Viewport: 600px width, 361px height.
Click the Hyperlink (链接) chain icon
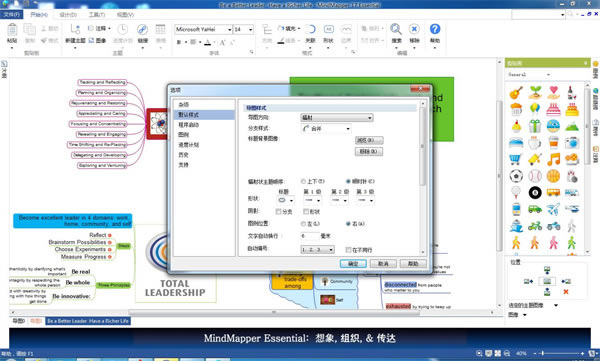tap(142, 29)
